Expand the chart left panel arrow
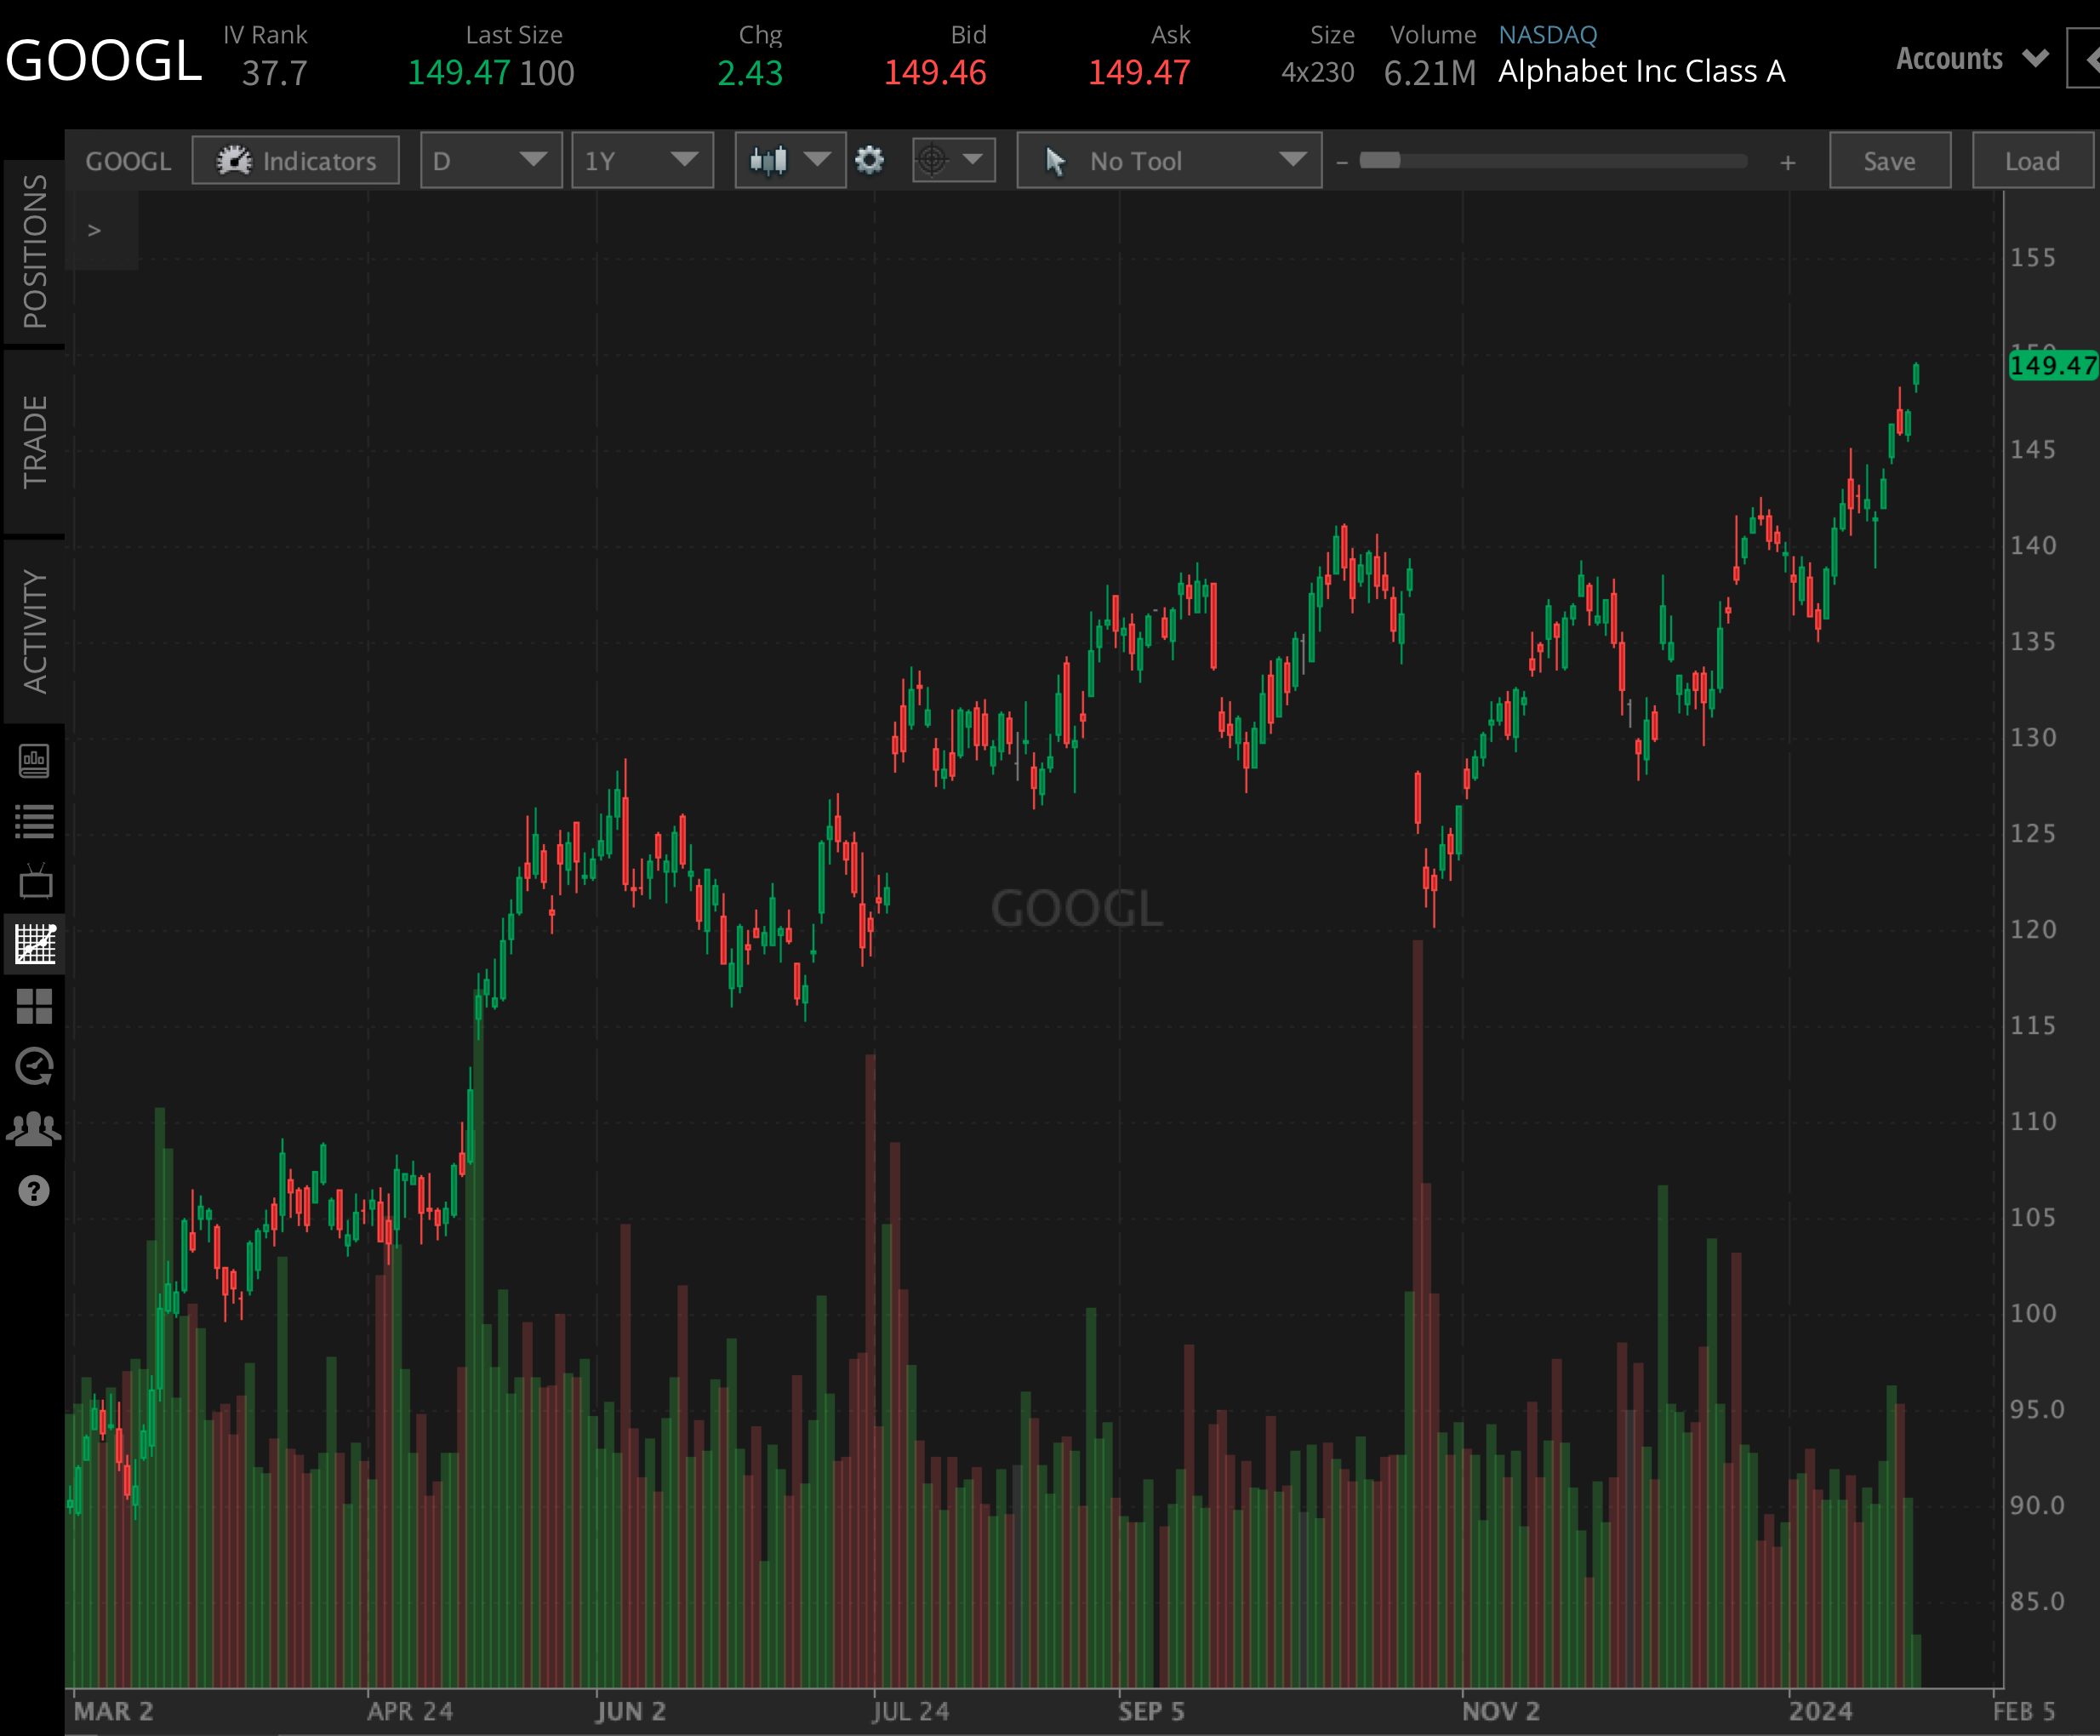This screenshot has height=1736, width=2100. [95, 231]
